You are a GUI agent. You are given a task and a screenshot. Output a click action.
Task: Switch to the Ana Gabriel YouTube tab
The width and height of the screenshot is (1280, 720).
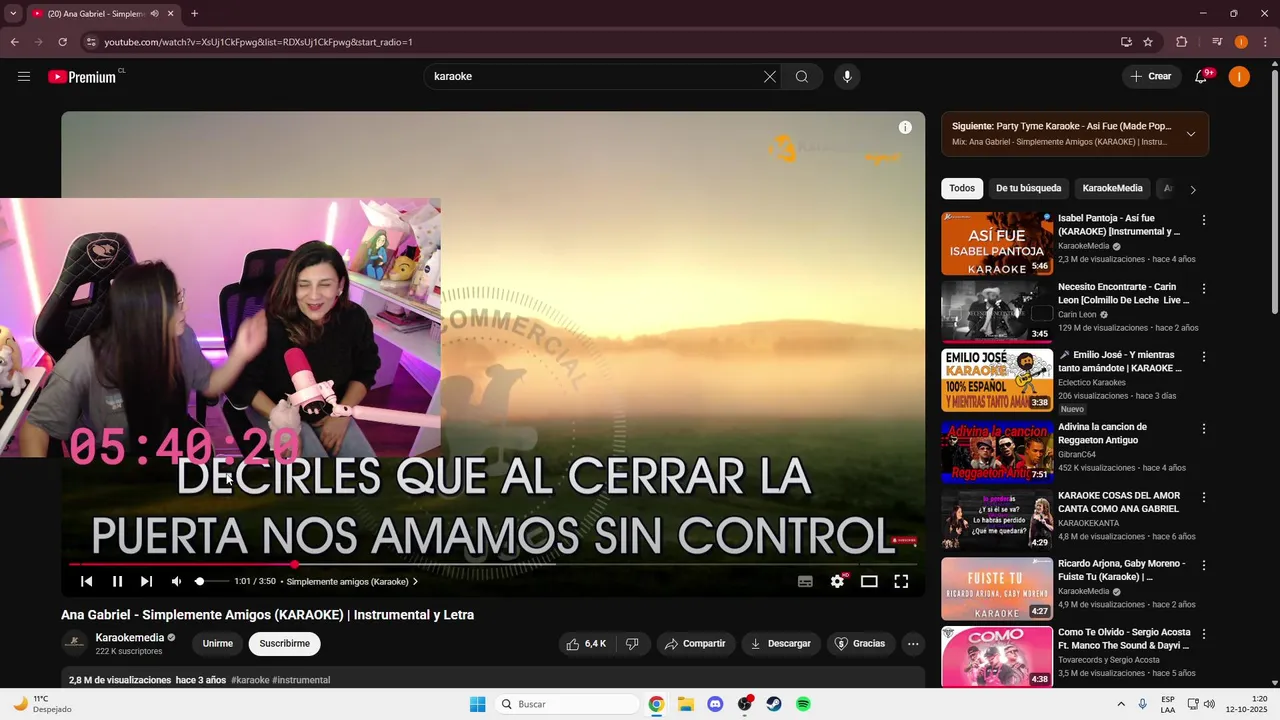point(101,14)
